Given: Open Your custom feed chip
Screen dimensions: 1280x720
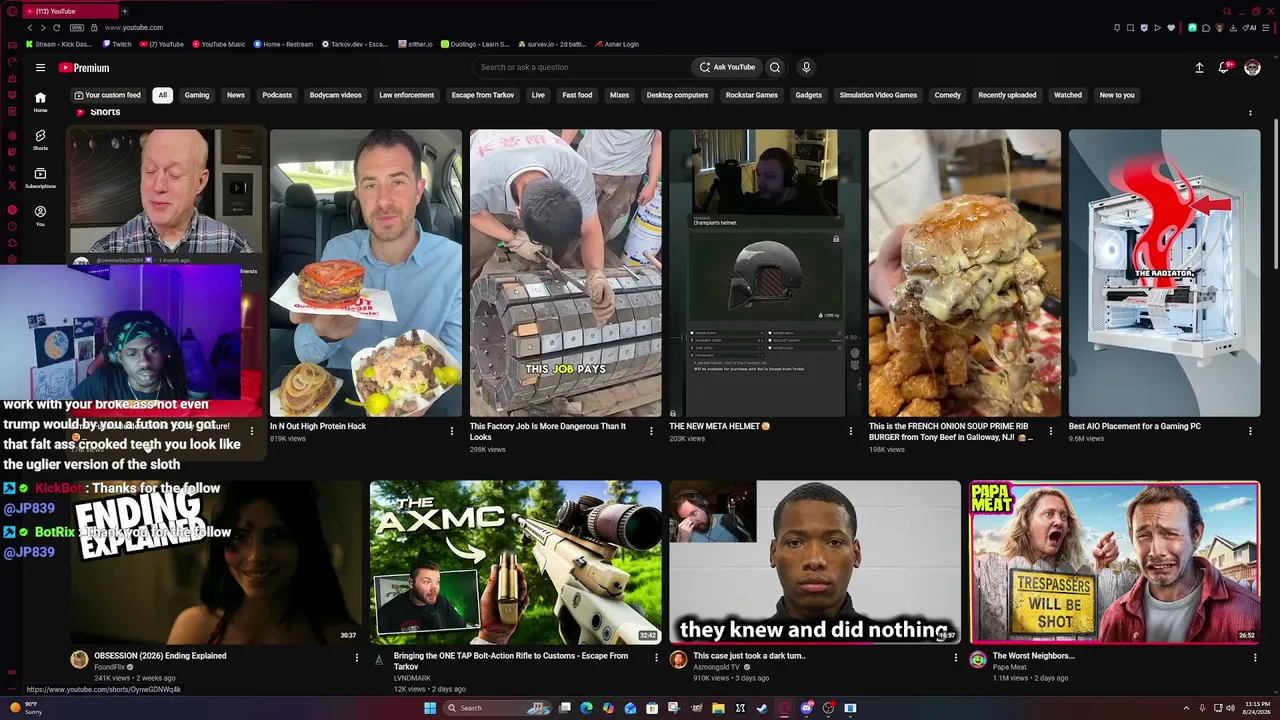Looking at the screenshot, I should [x=107, y=95].
